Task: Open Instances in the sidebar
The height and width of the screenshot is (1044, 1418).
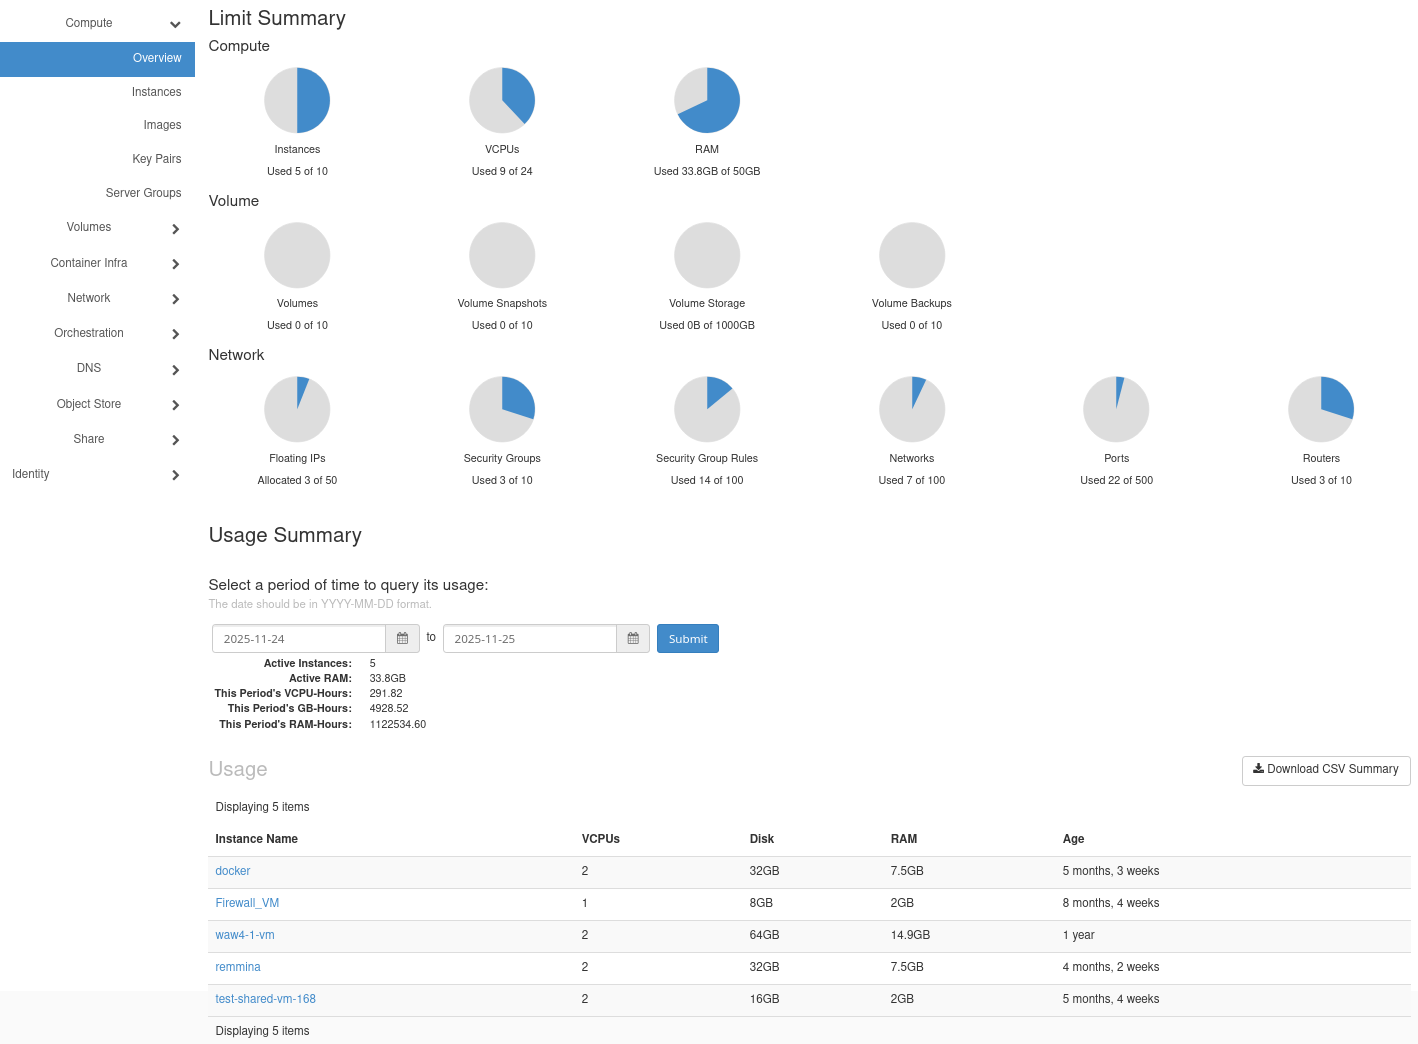Action: pos(156,92)
